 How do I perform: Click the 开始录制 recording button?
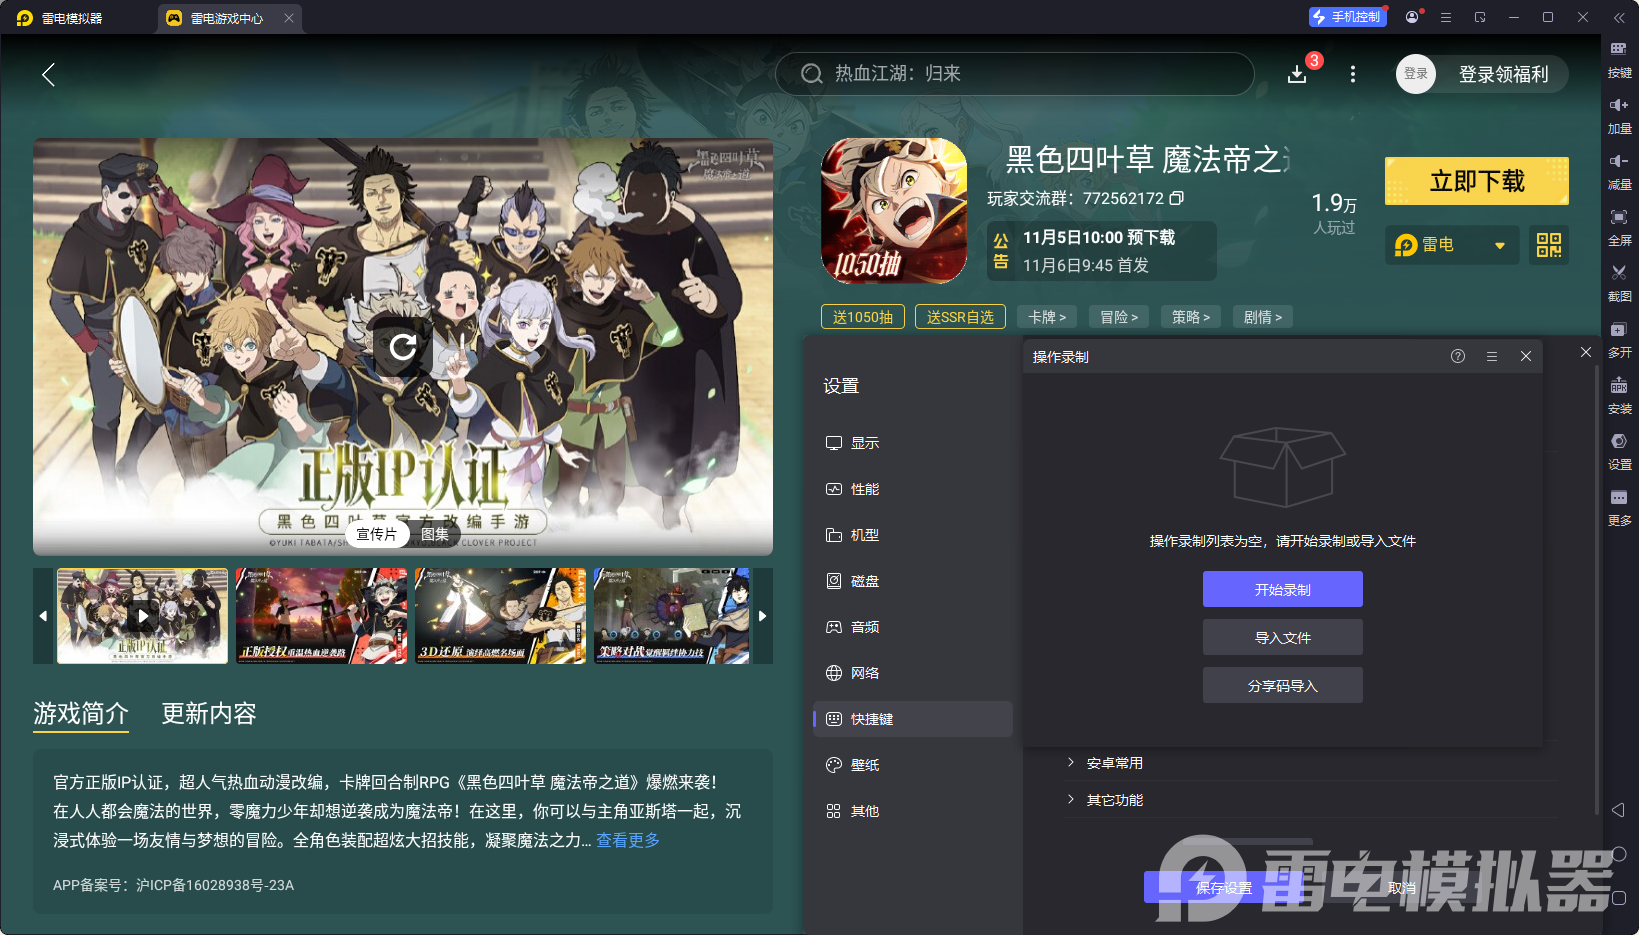(x=1282, y=589)
